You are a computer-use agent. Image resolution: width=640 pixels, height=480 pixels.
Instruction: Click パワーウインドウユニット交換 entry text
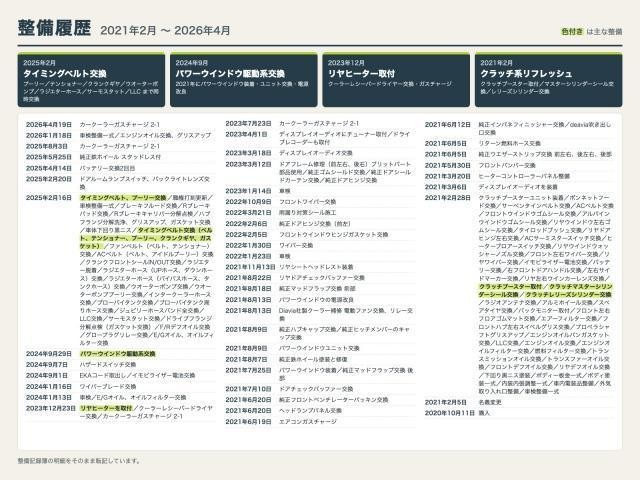pyautogui.click(x=319, y=349)
